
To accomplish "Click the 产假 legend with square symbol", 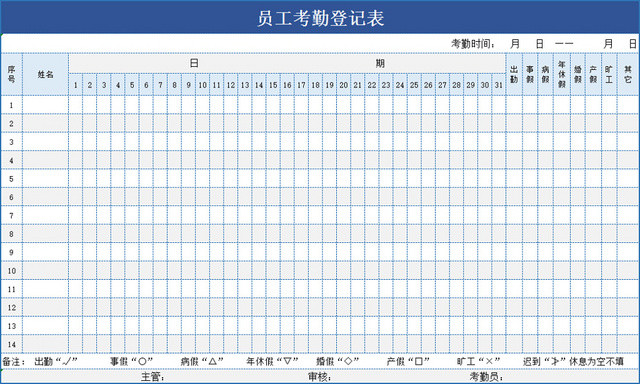I will pos(408,362).
